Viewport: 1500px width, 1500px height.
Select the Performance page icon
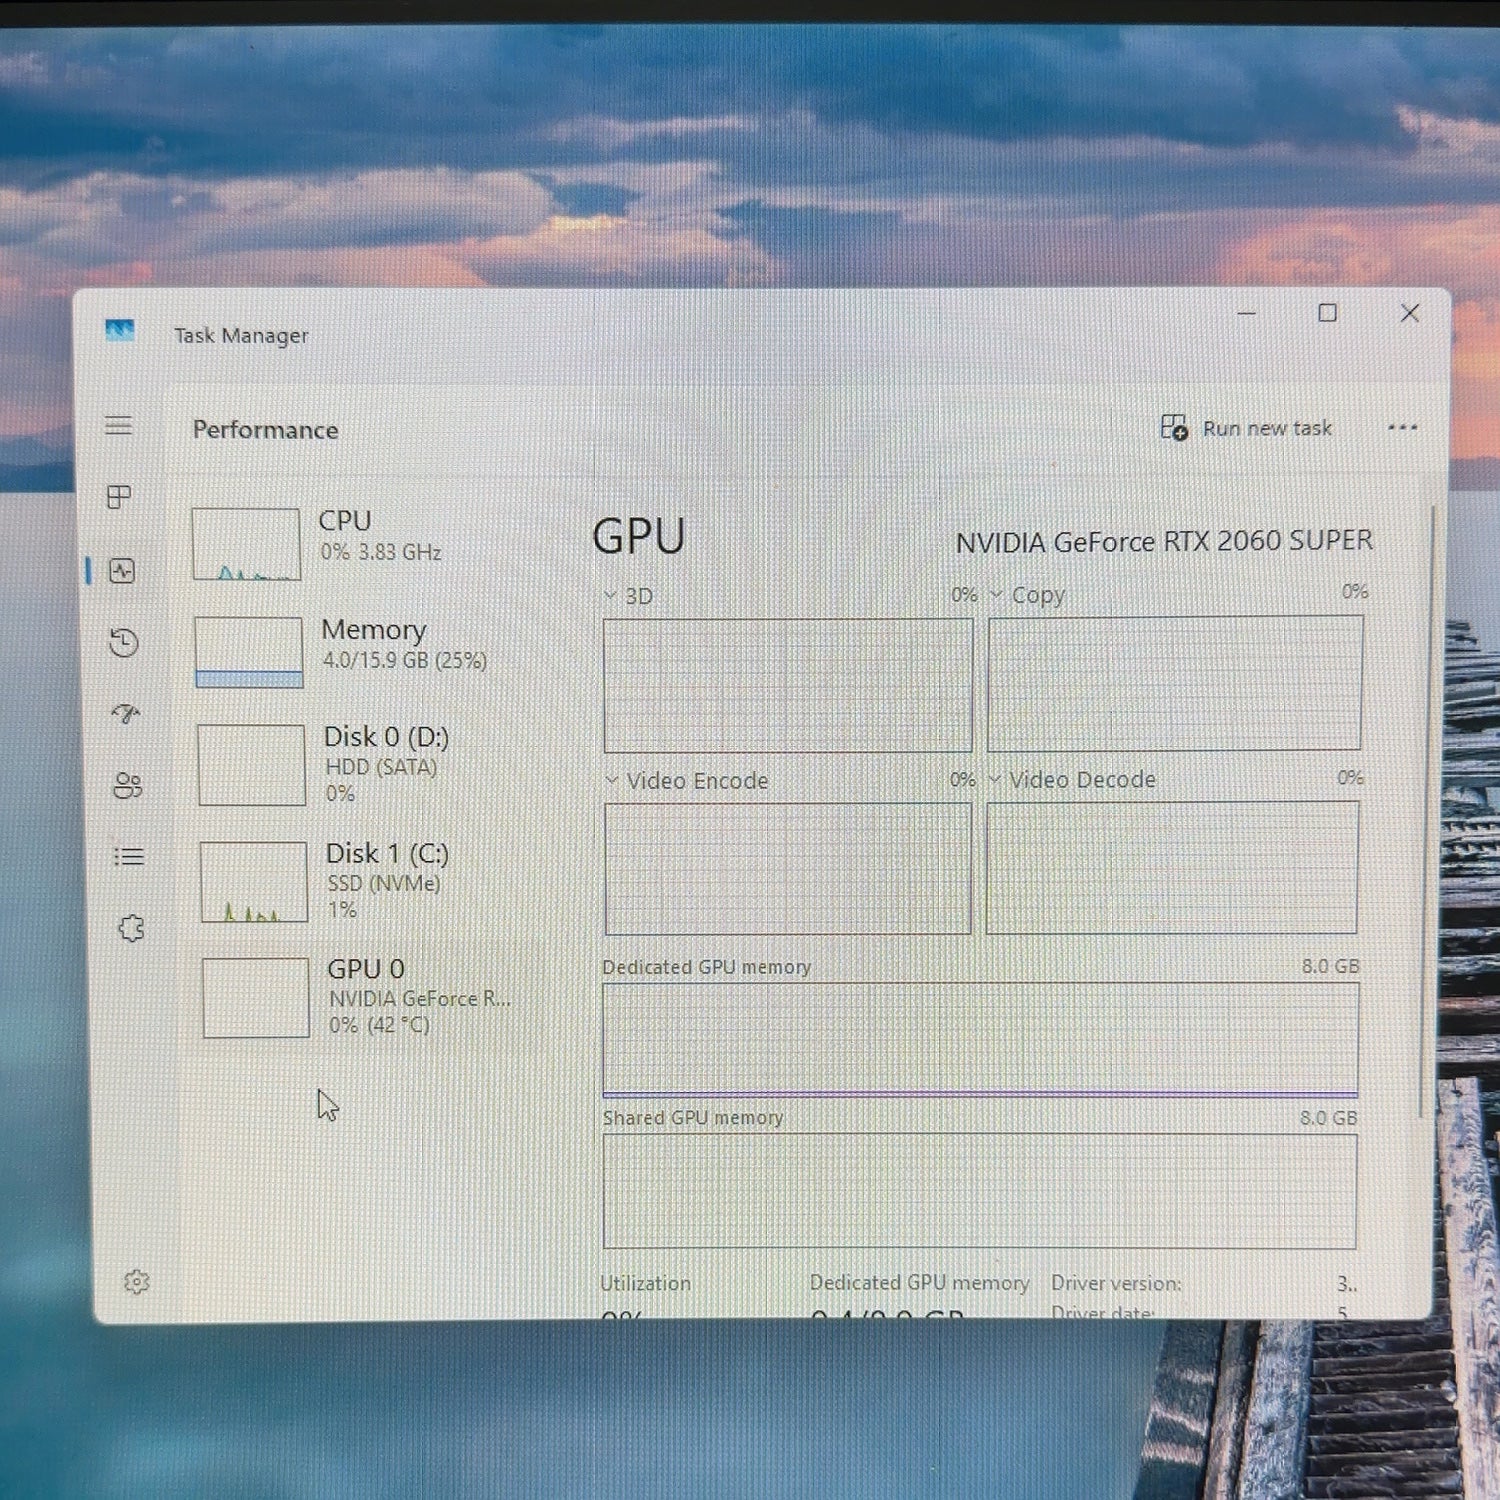[x=122, y=571]
